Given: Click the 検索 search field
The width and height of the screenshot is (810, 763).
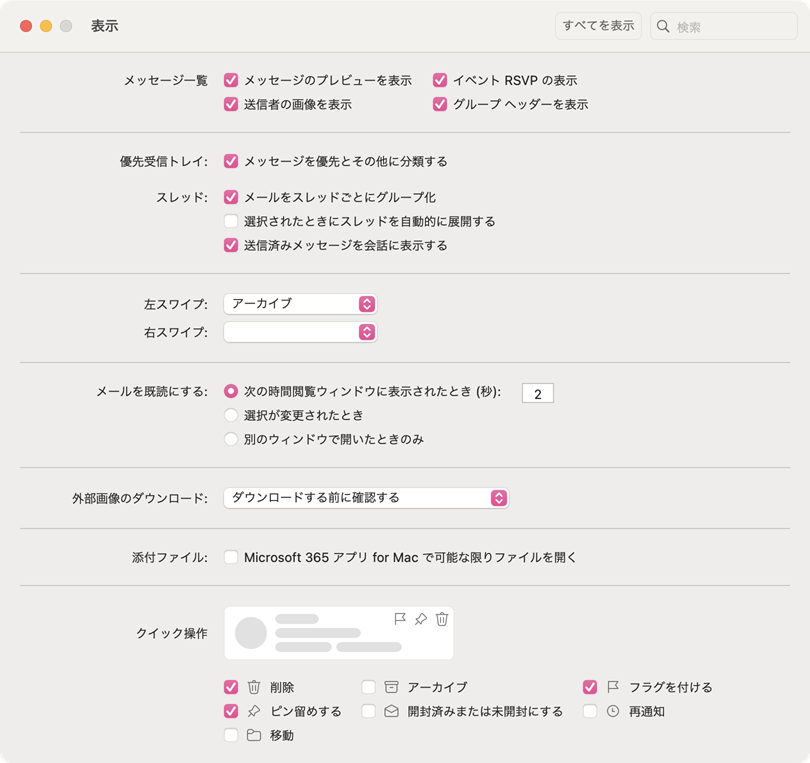Looking at the screenshot, I should [718, 27].
